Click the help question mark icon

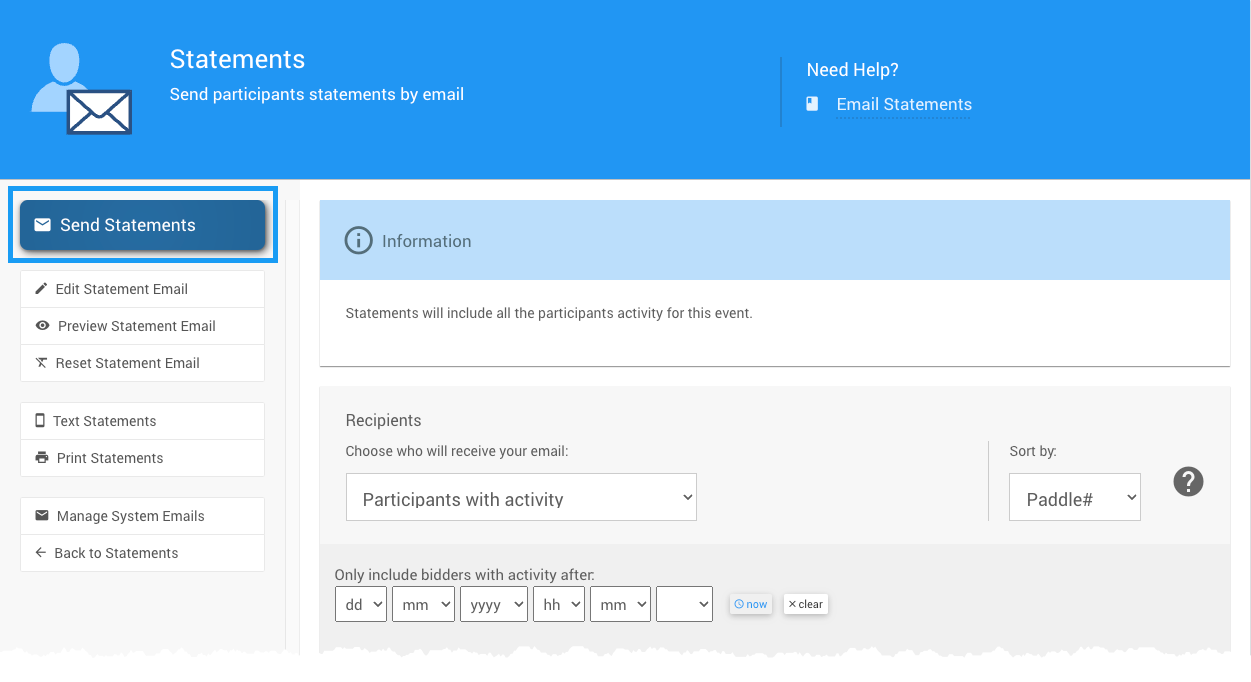1188,482
